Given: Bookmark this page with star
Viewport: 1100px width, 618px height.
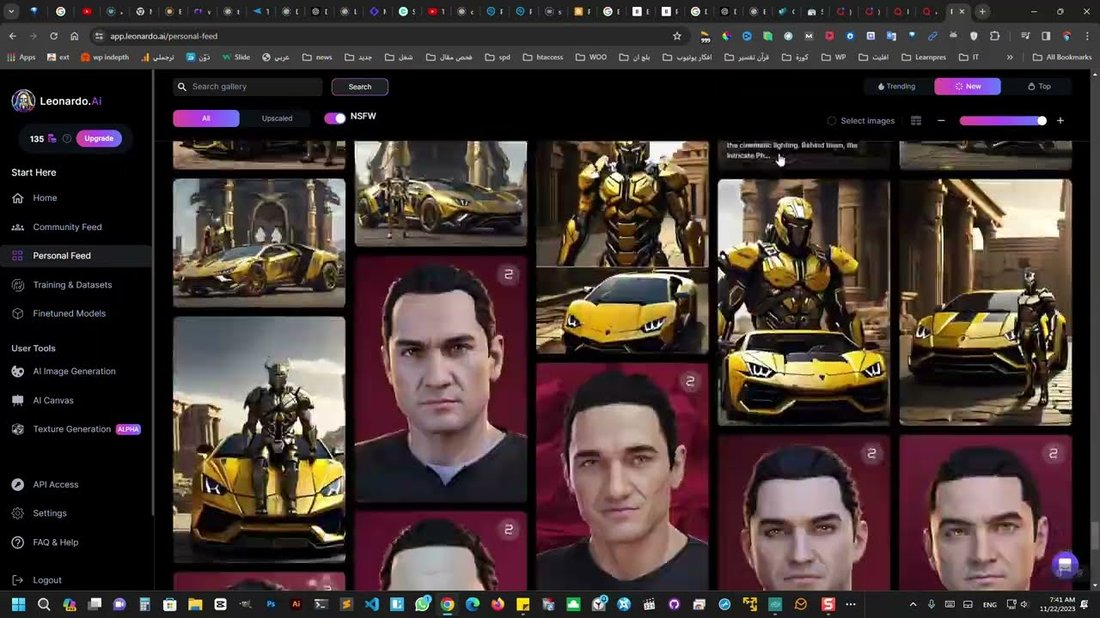Looking at the screenshot, I should click(x=677, y=36).
